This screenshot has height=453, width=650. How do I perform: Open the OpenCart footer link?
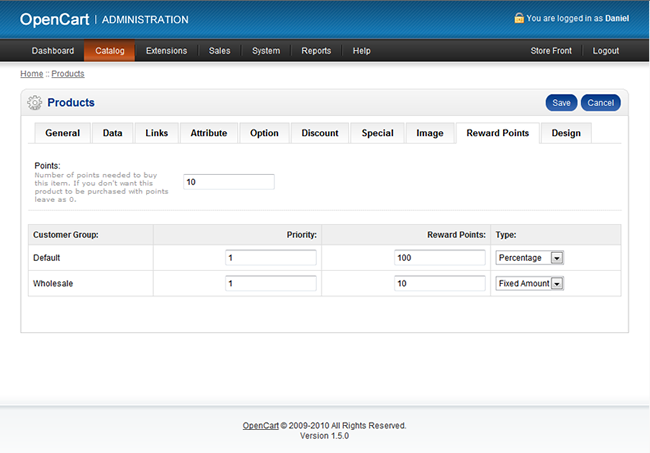(x=261, y=426)
